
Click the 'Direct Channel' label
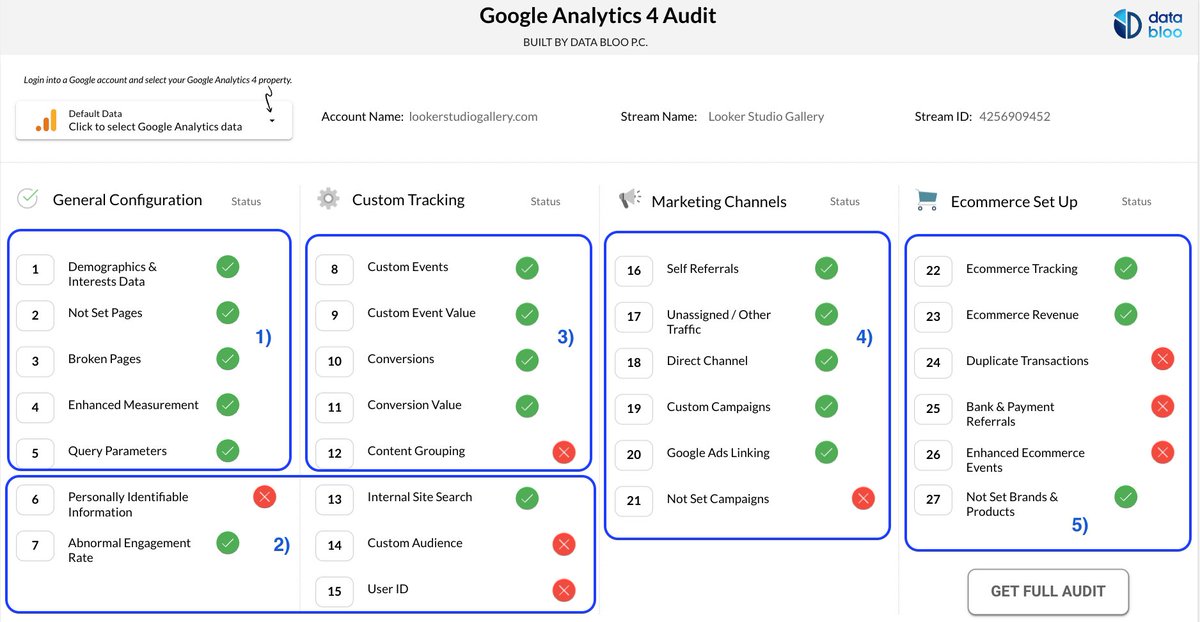(707, 361)
